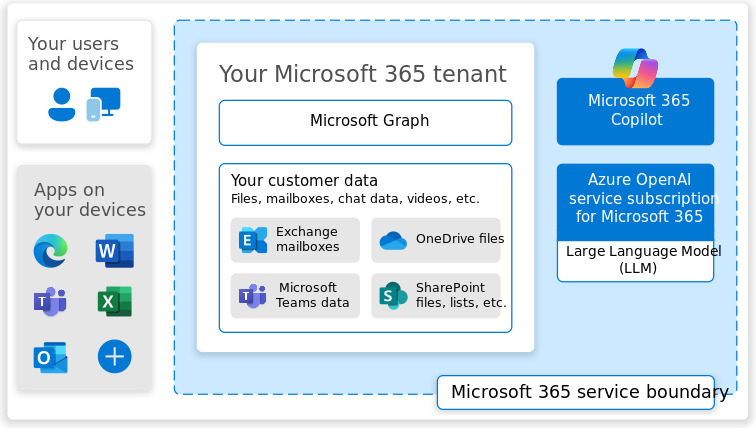The image size is (756, 428).
Task: Click the blue plus more-apps icon
Action: point(114,356)
